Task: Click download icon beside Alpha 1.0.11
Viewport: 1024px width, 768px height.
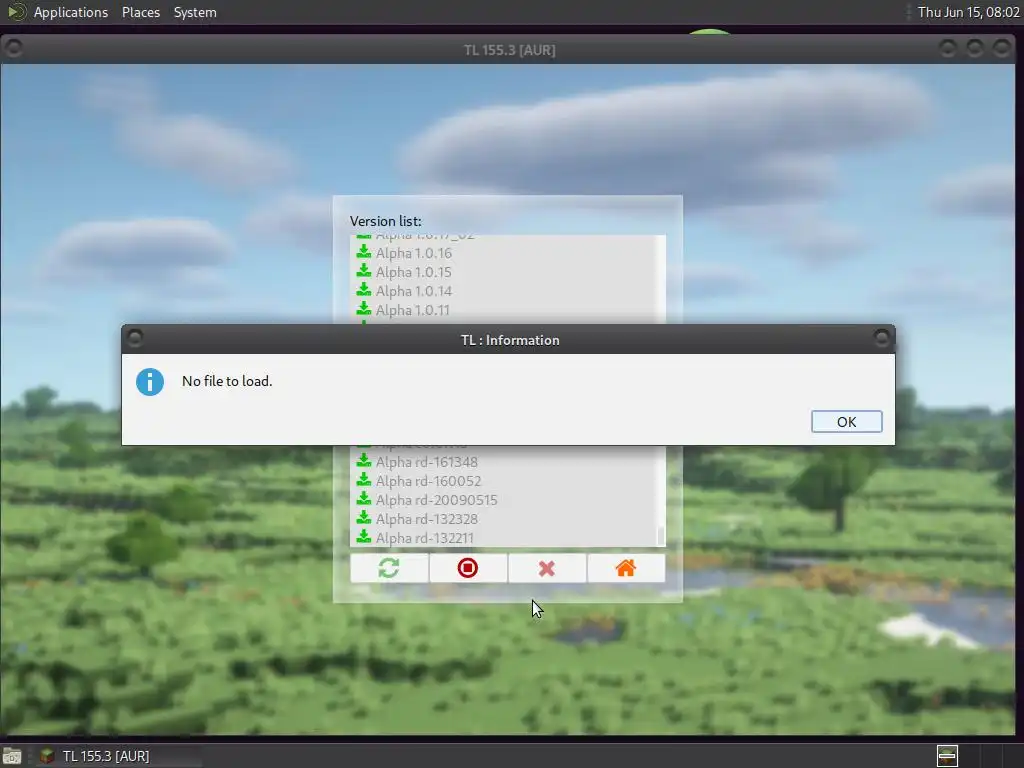Action: click(364, 309)
